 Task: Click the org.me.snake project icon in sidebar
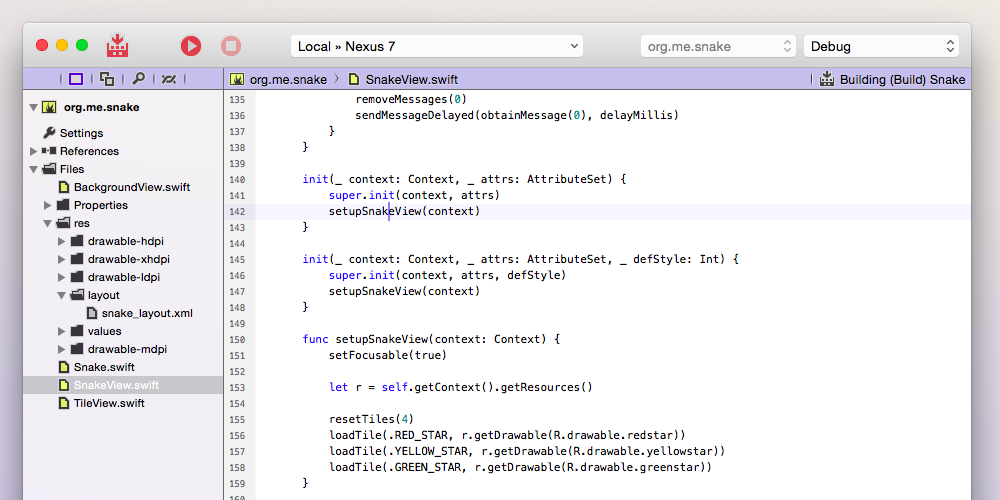click(x=48, y=107)
